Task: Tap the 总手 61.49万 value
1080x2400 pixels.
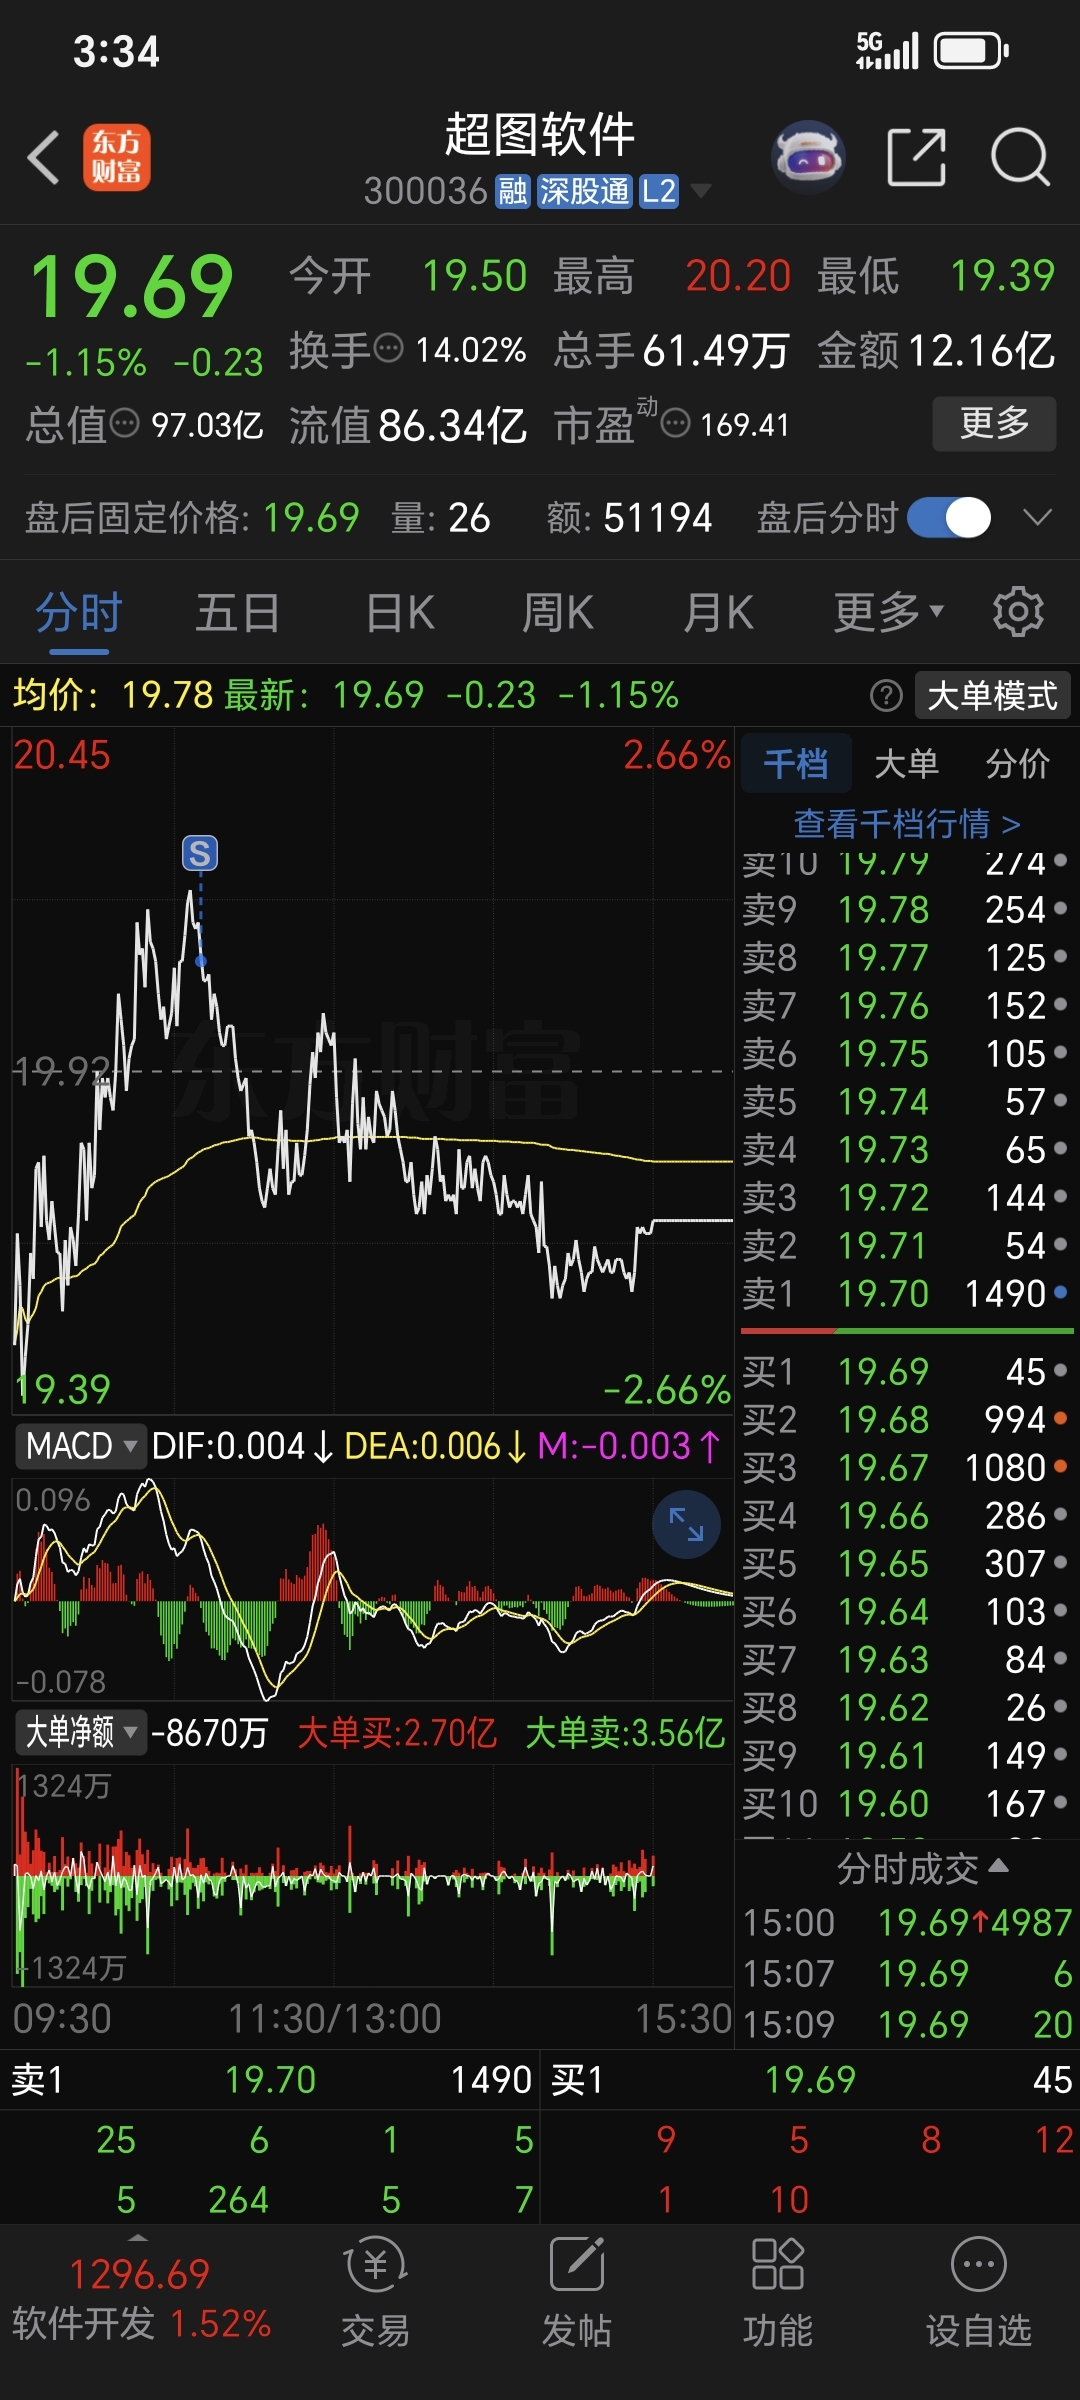Action: click(716, 350)
